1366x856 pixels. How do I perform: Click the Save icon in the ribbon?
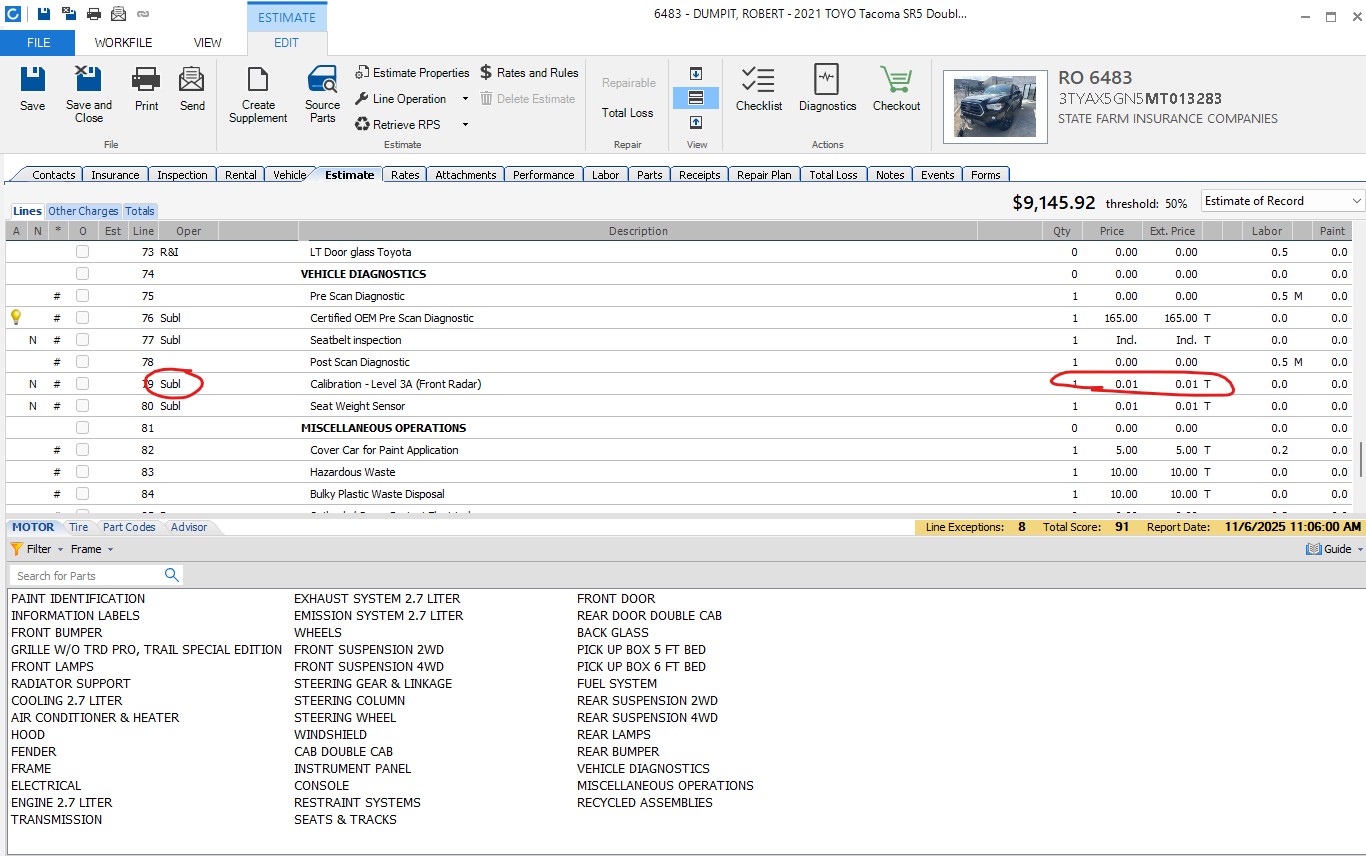pyautogui.click(x=32, y=88)
